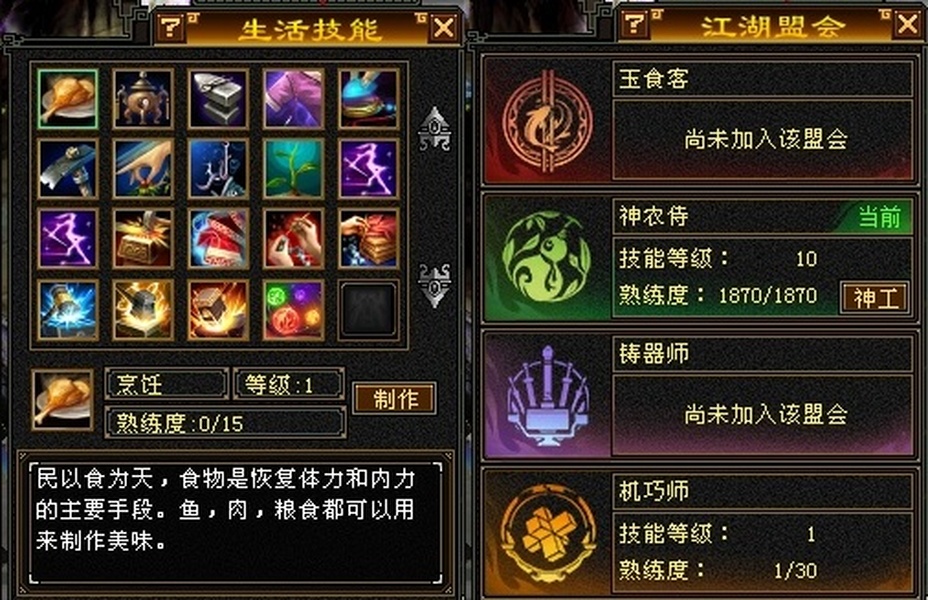Select the 神农侍 guild emblem
Image resolution: width=928 pixels, height=600 pixels.
tap(546, 259)
